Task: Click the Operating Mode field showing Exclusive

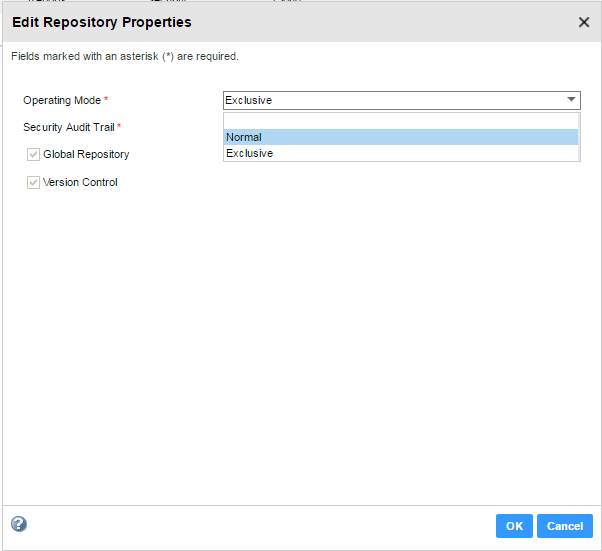Action: pos(390,100)
